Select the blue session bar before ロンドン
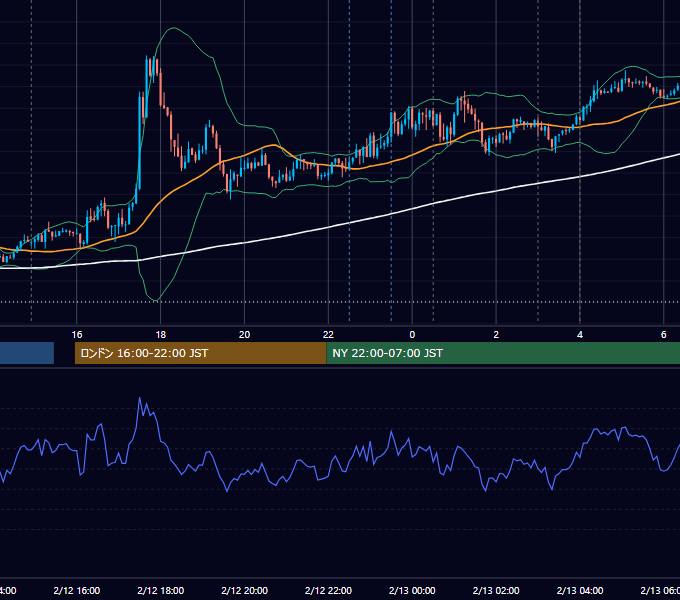 (x=27, y=353)
